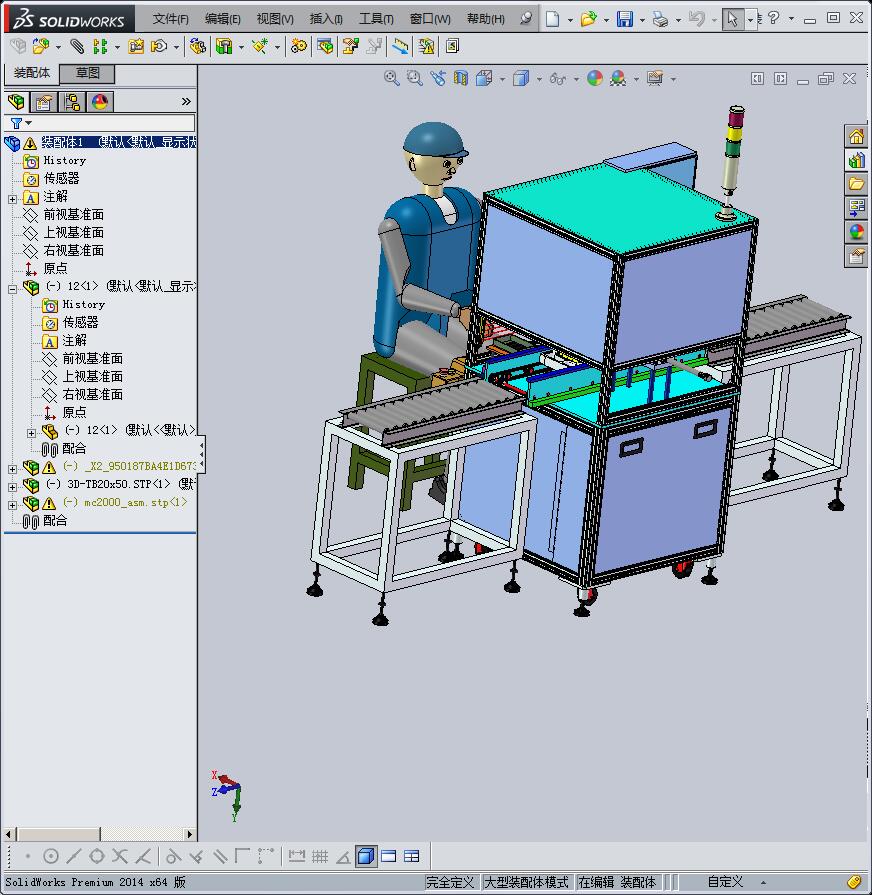
Task: Toggle the shaded 3D view button in bottom toolbar
Action: pos(366,856)
